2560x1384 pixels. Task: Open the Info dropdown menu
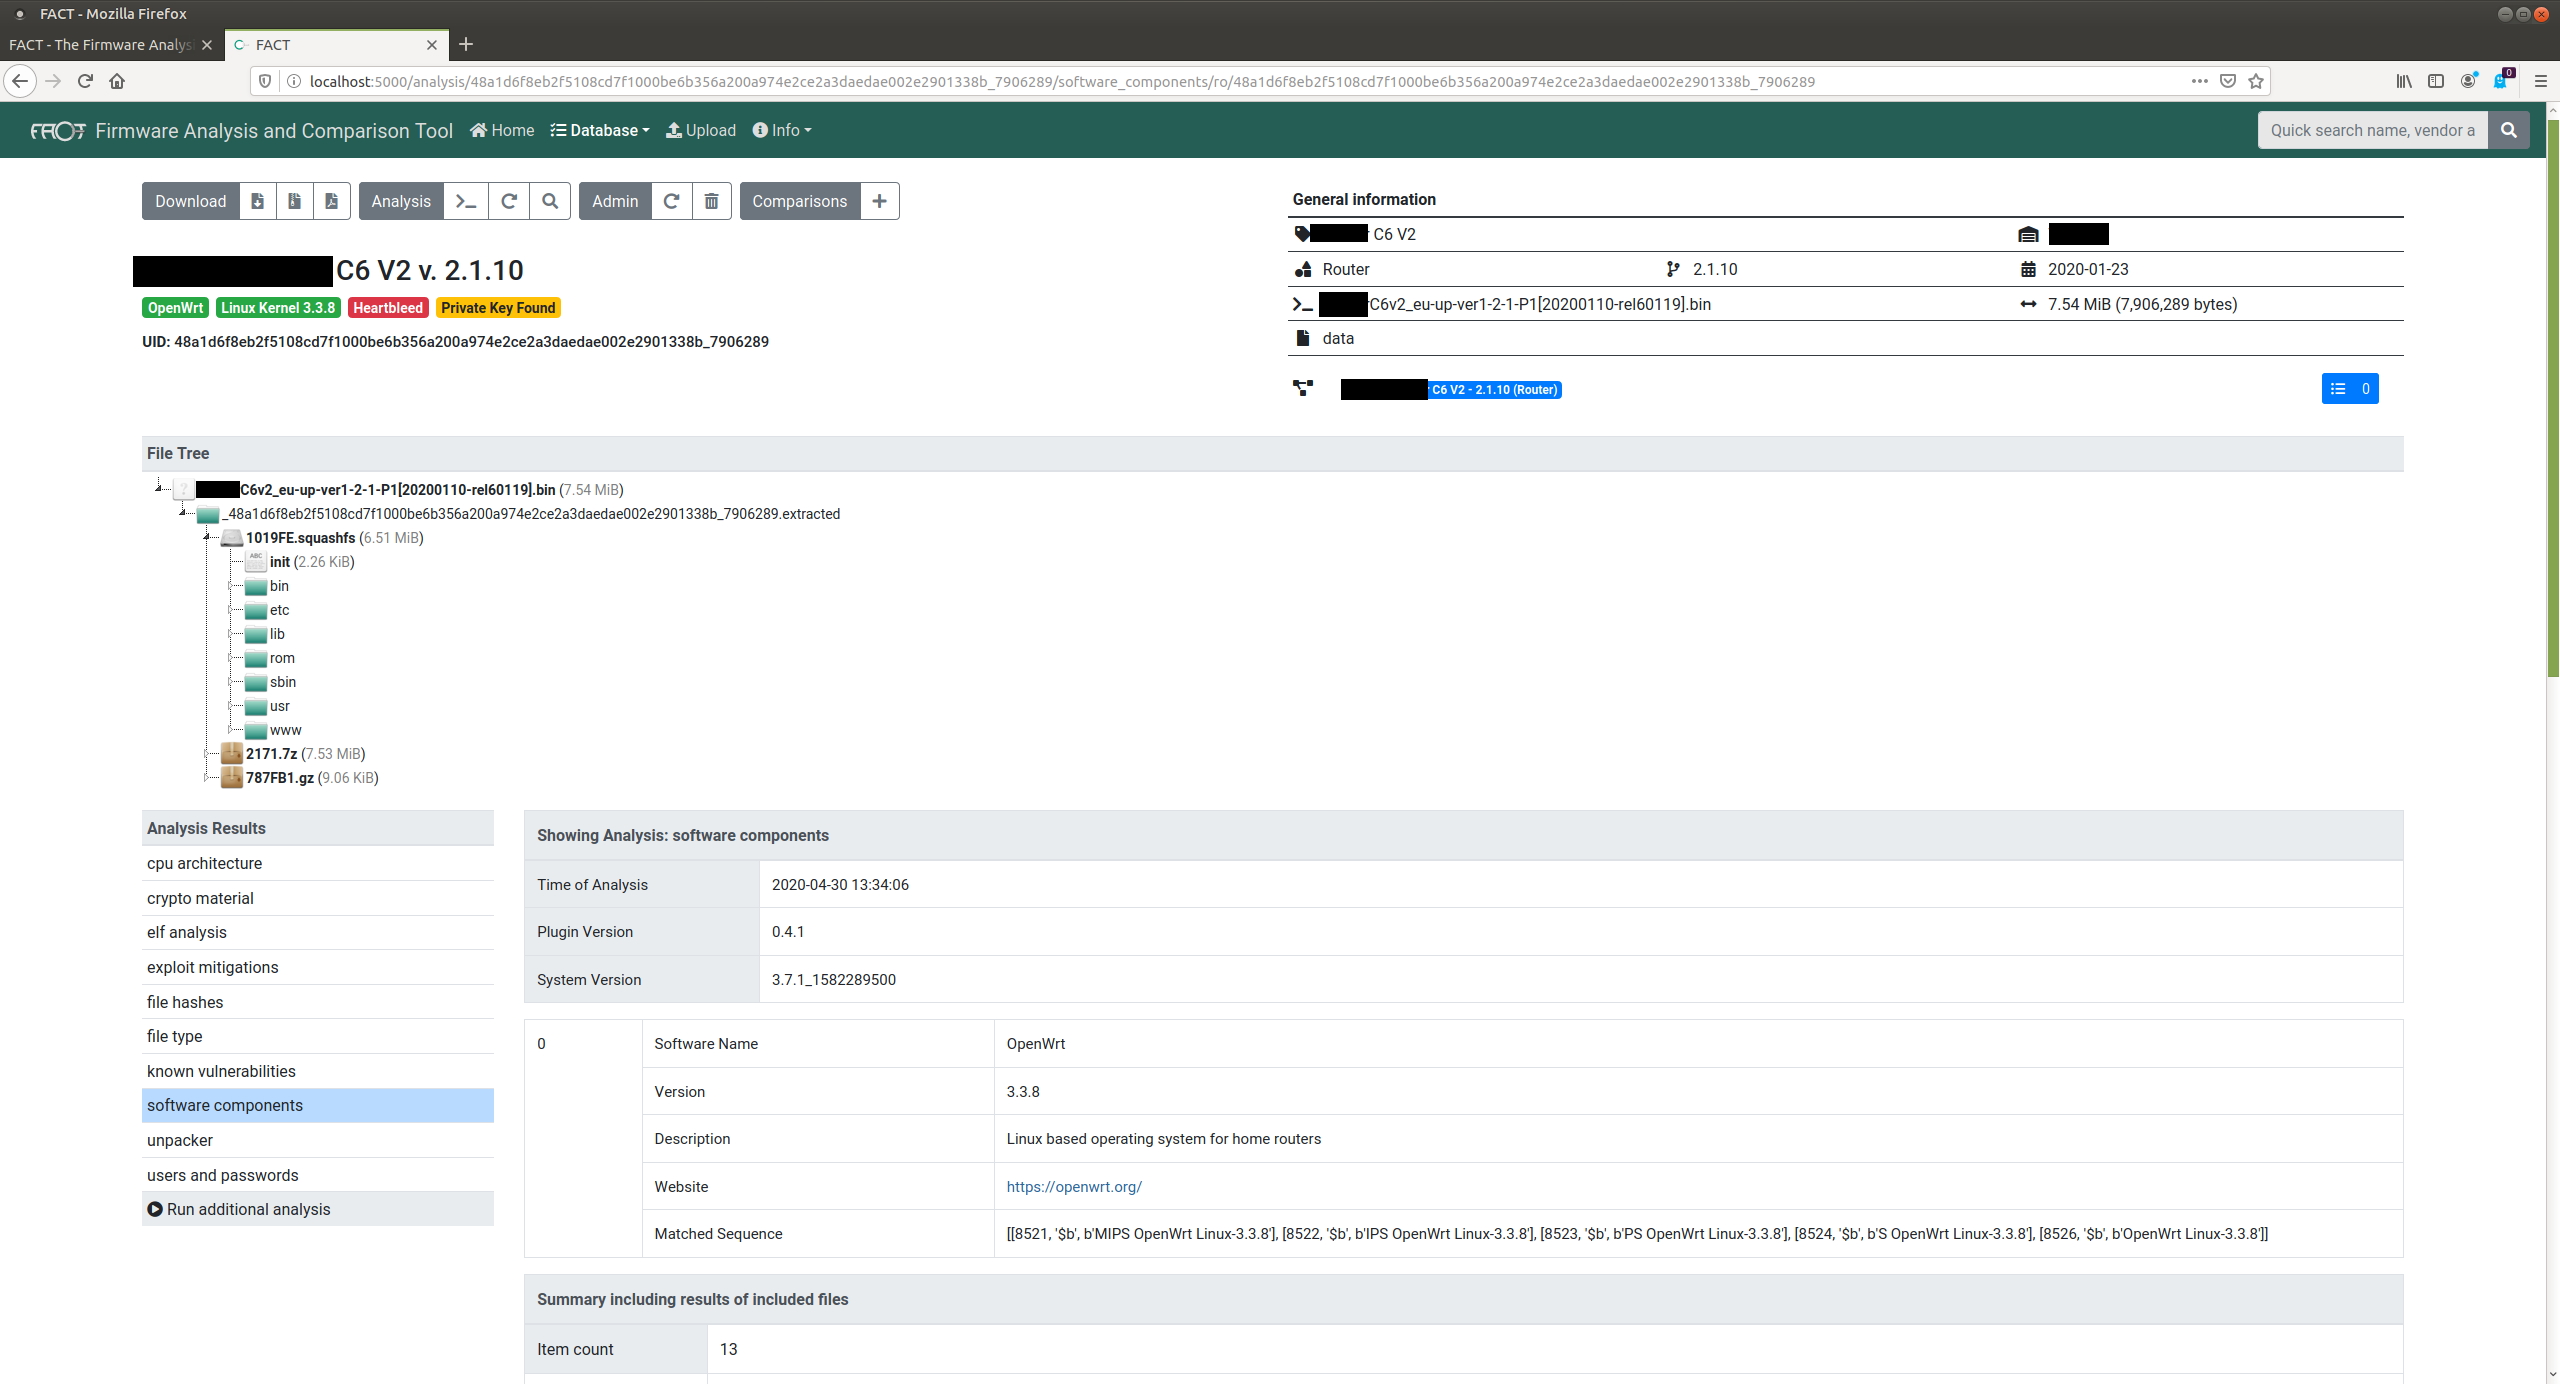tap(782, 130)
